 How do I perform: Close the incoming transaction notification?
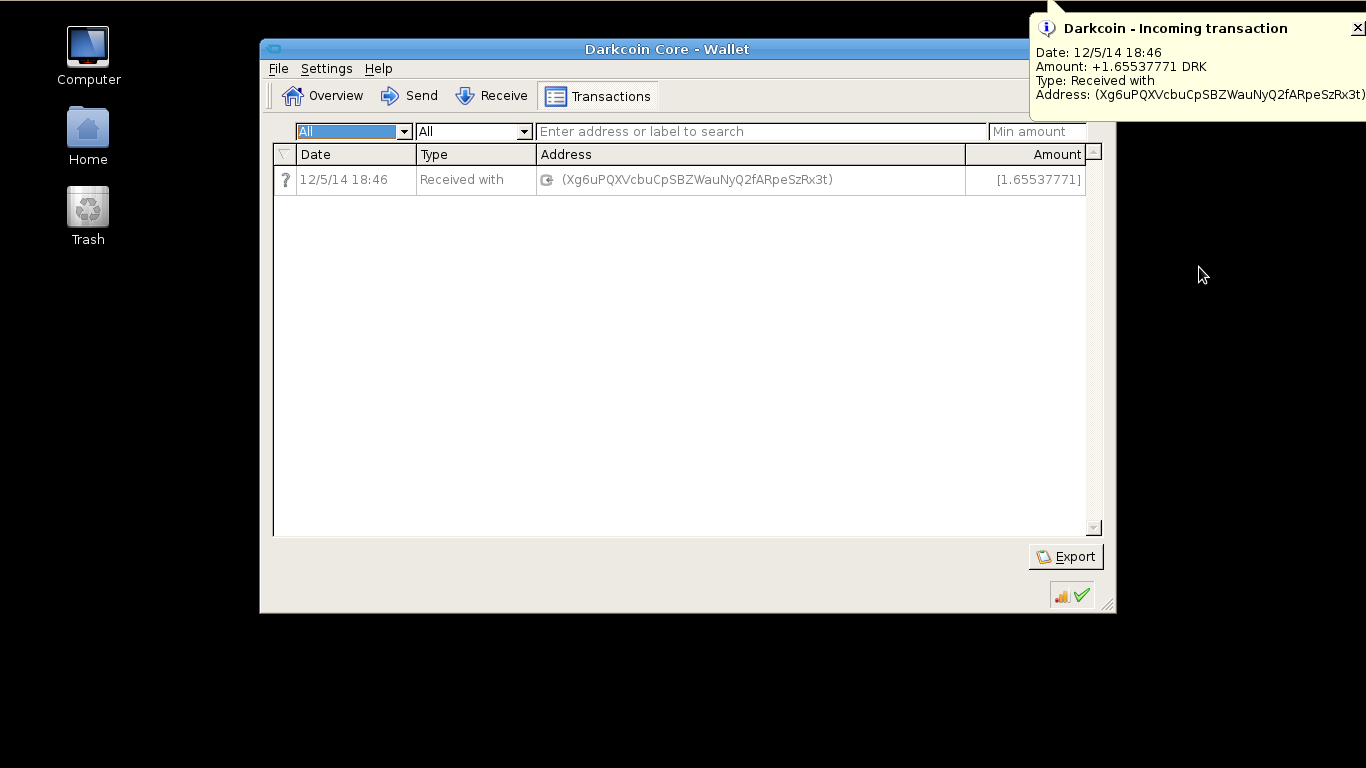[1358, 28]
